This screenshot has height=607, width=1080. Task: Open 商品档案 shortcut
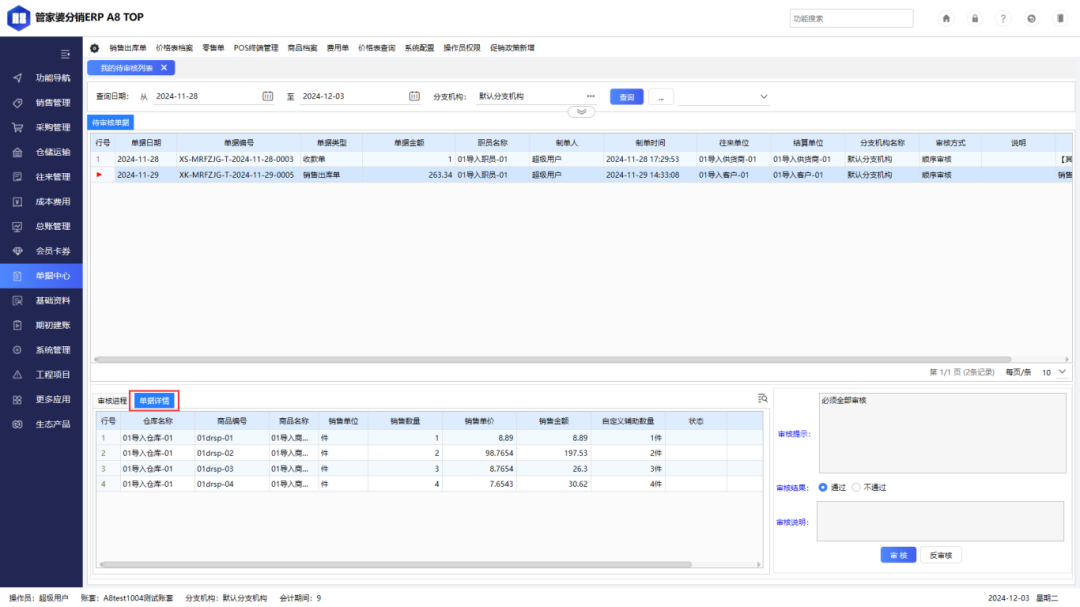(x=302, y=48)
